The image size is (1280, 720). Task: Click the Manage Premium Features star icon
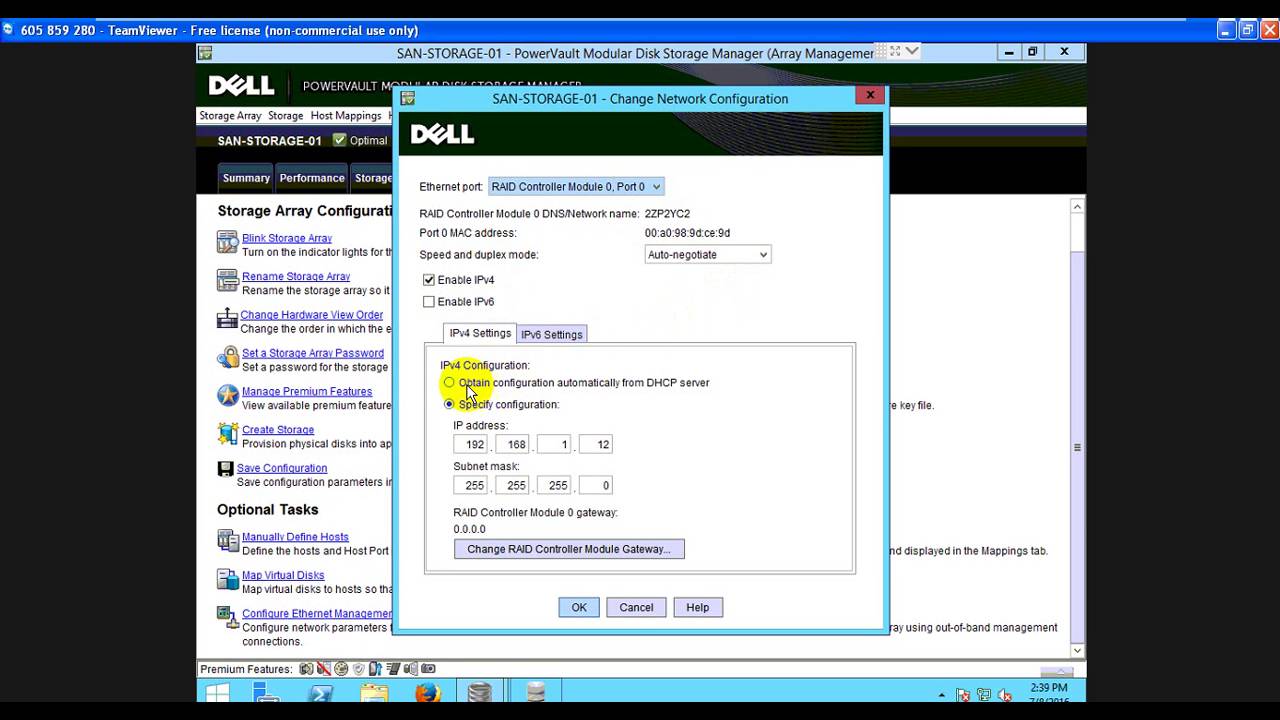(227, 396)
